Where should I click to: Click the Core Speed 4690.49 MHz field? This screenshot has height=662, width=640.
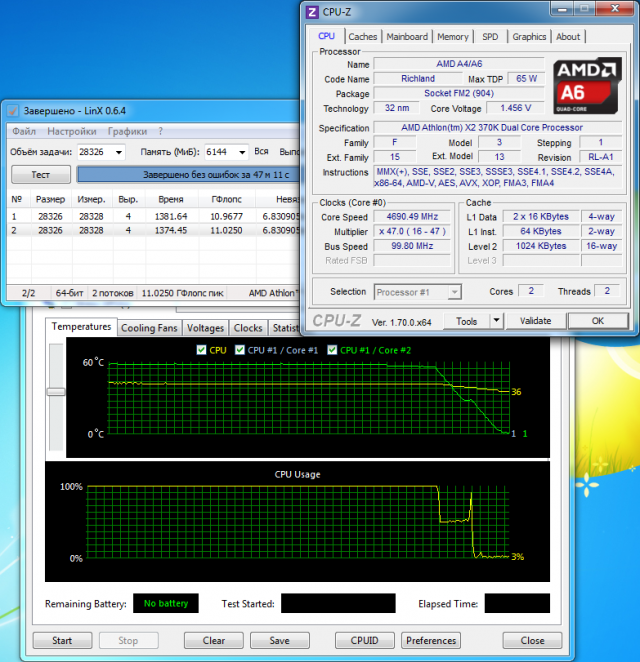412,217
